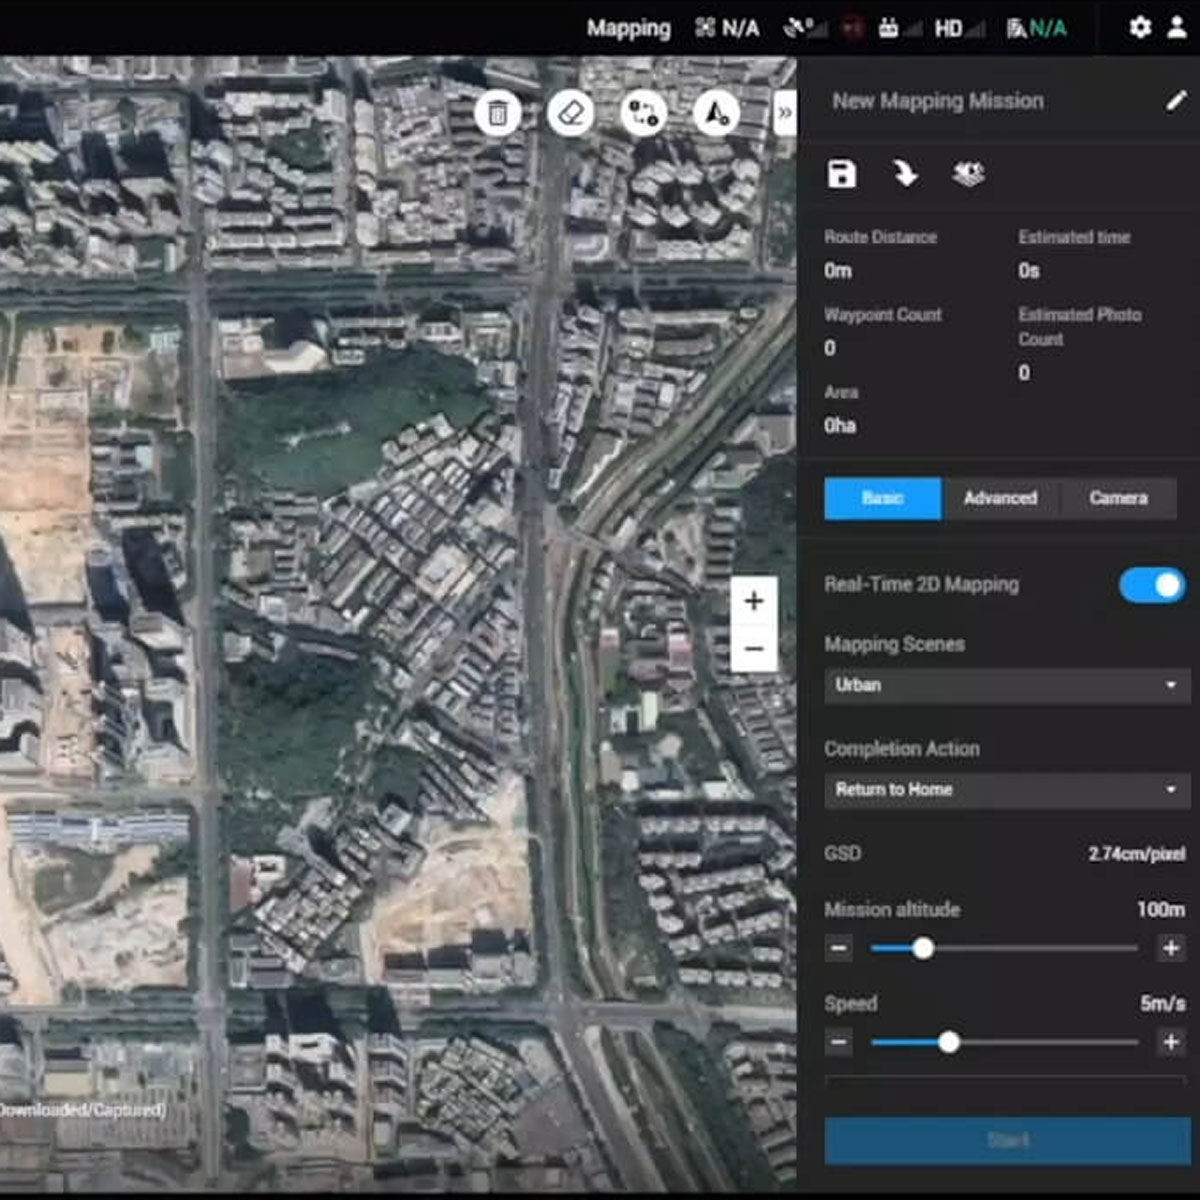Click the import arrow icon
Viewport: 1200px width, 1200px height.
tap(905, 174)
